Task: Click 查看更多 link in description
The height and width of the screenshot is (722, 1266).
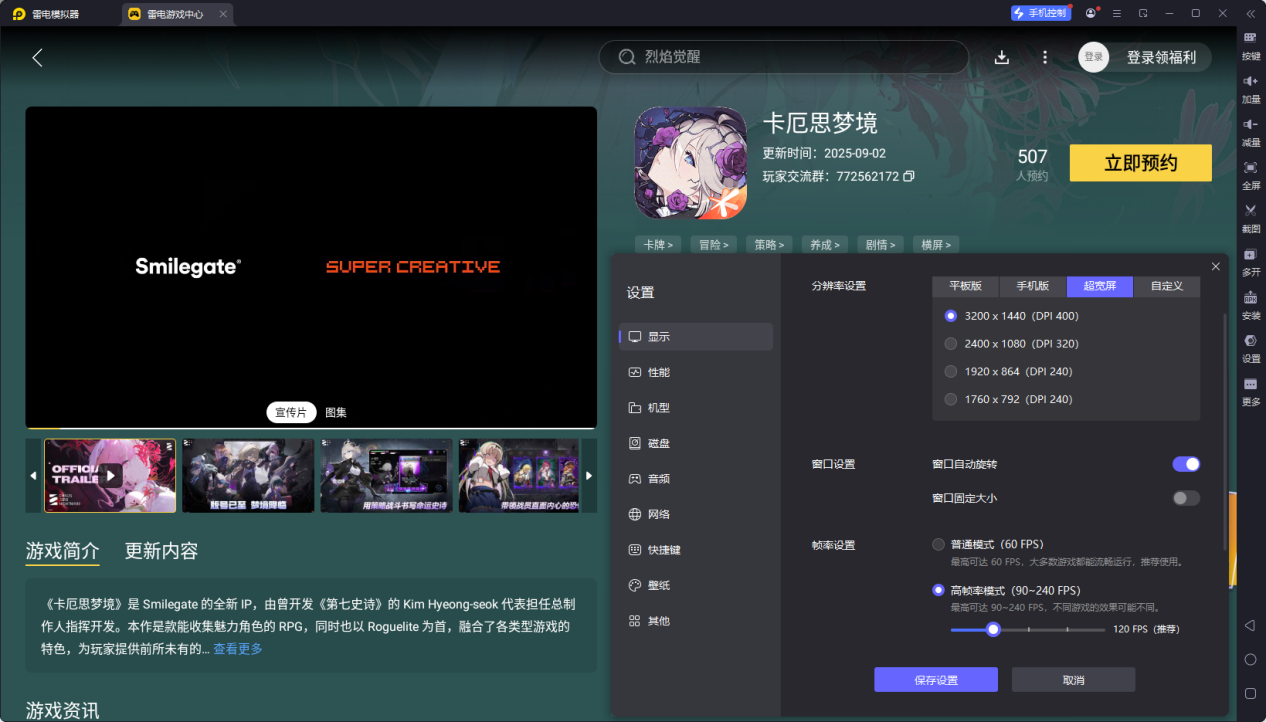Action: point(237,649)
